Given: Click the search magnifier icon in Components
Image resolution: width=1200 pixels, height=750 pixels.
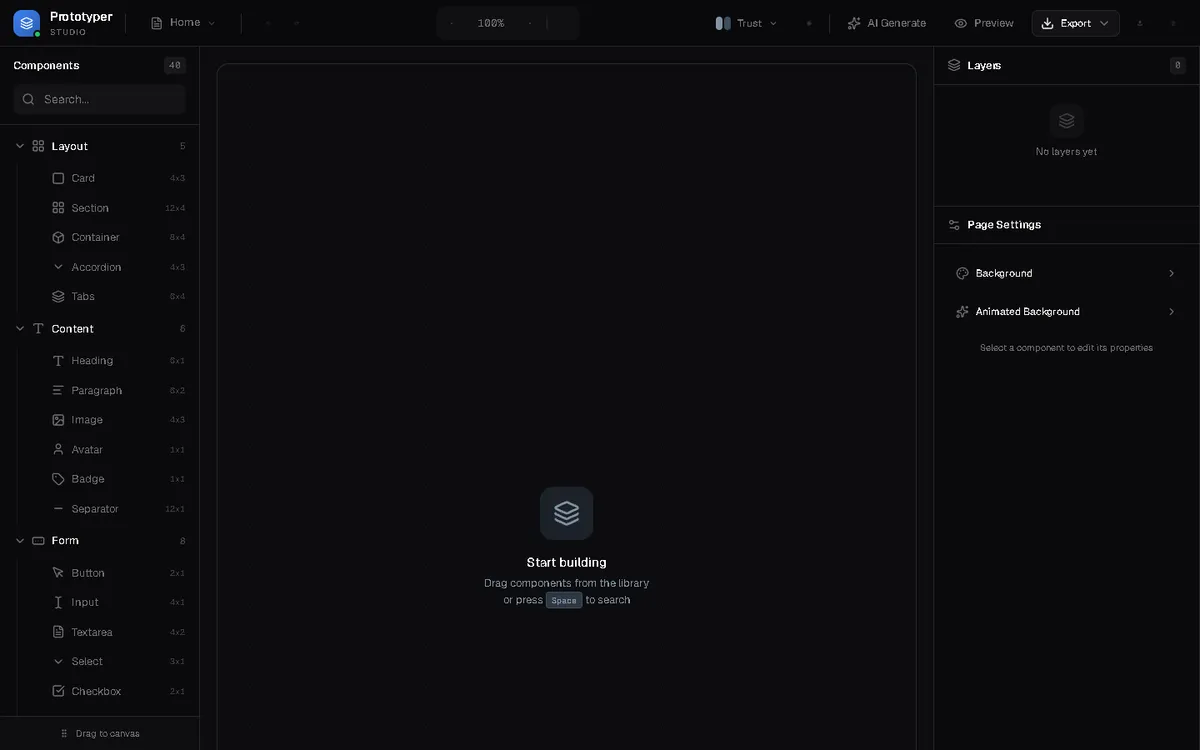Looking at the screenshot, I should [29, 99].
